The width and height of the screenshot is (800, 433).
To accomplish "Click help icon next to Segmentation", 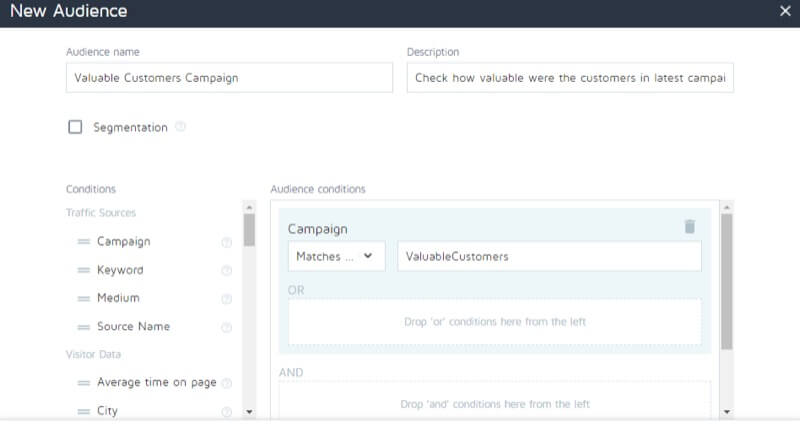I will pyautogui.click(x=181, y=127).
